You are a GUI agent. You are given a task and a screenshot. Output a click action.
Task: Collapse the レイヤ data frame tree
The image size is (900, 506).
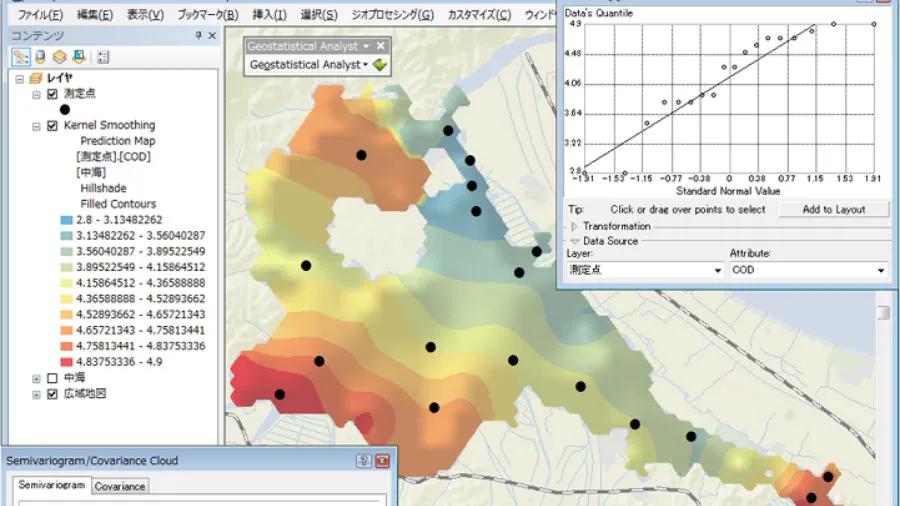click(x=20, y=79)
